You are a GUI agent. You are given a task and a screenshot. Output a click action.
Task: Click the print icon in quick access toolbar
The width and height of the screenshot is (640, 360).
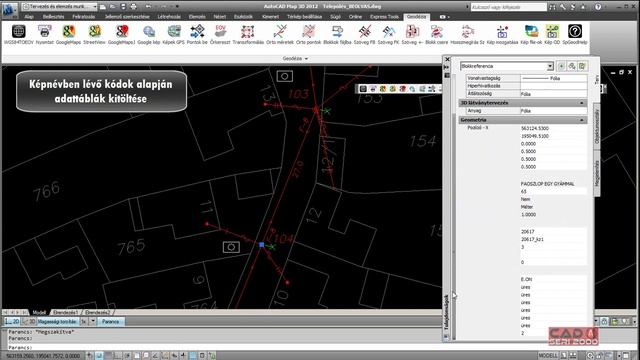(x=134, y=7)
